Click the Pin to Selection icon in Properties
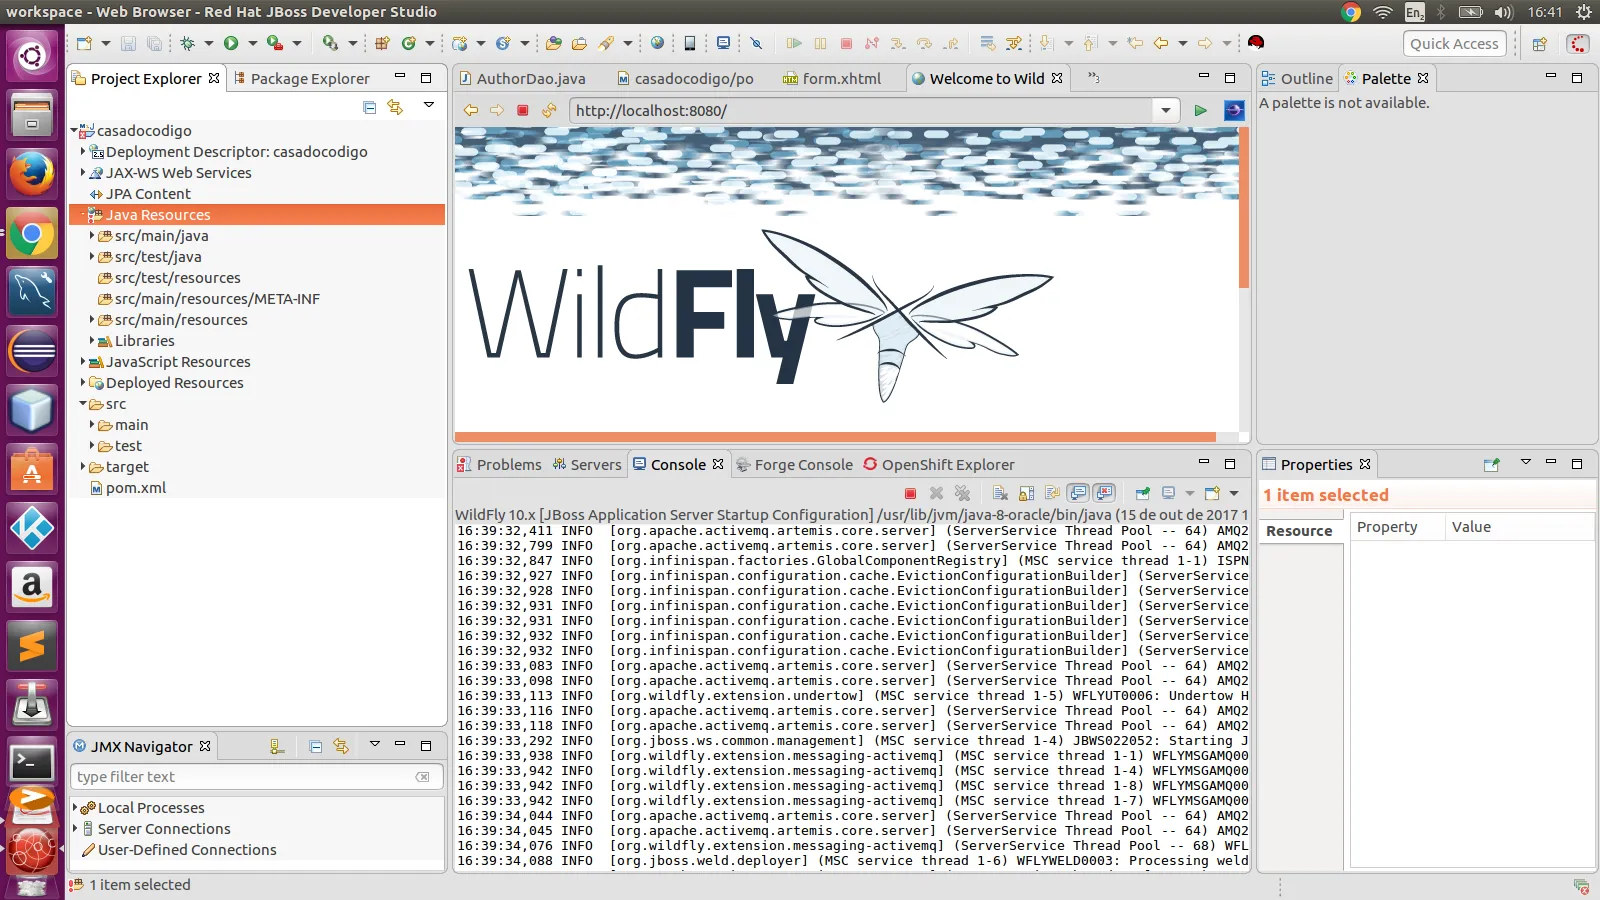1600x900 pixels. 1491,465
